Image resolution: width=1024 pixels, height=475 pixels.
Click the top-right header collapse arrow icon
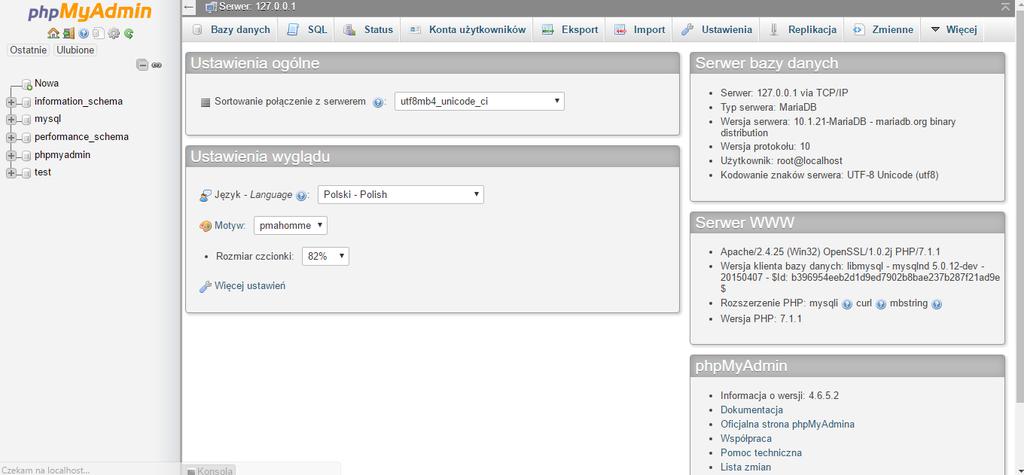point(1005,7)
